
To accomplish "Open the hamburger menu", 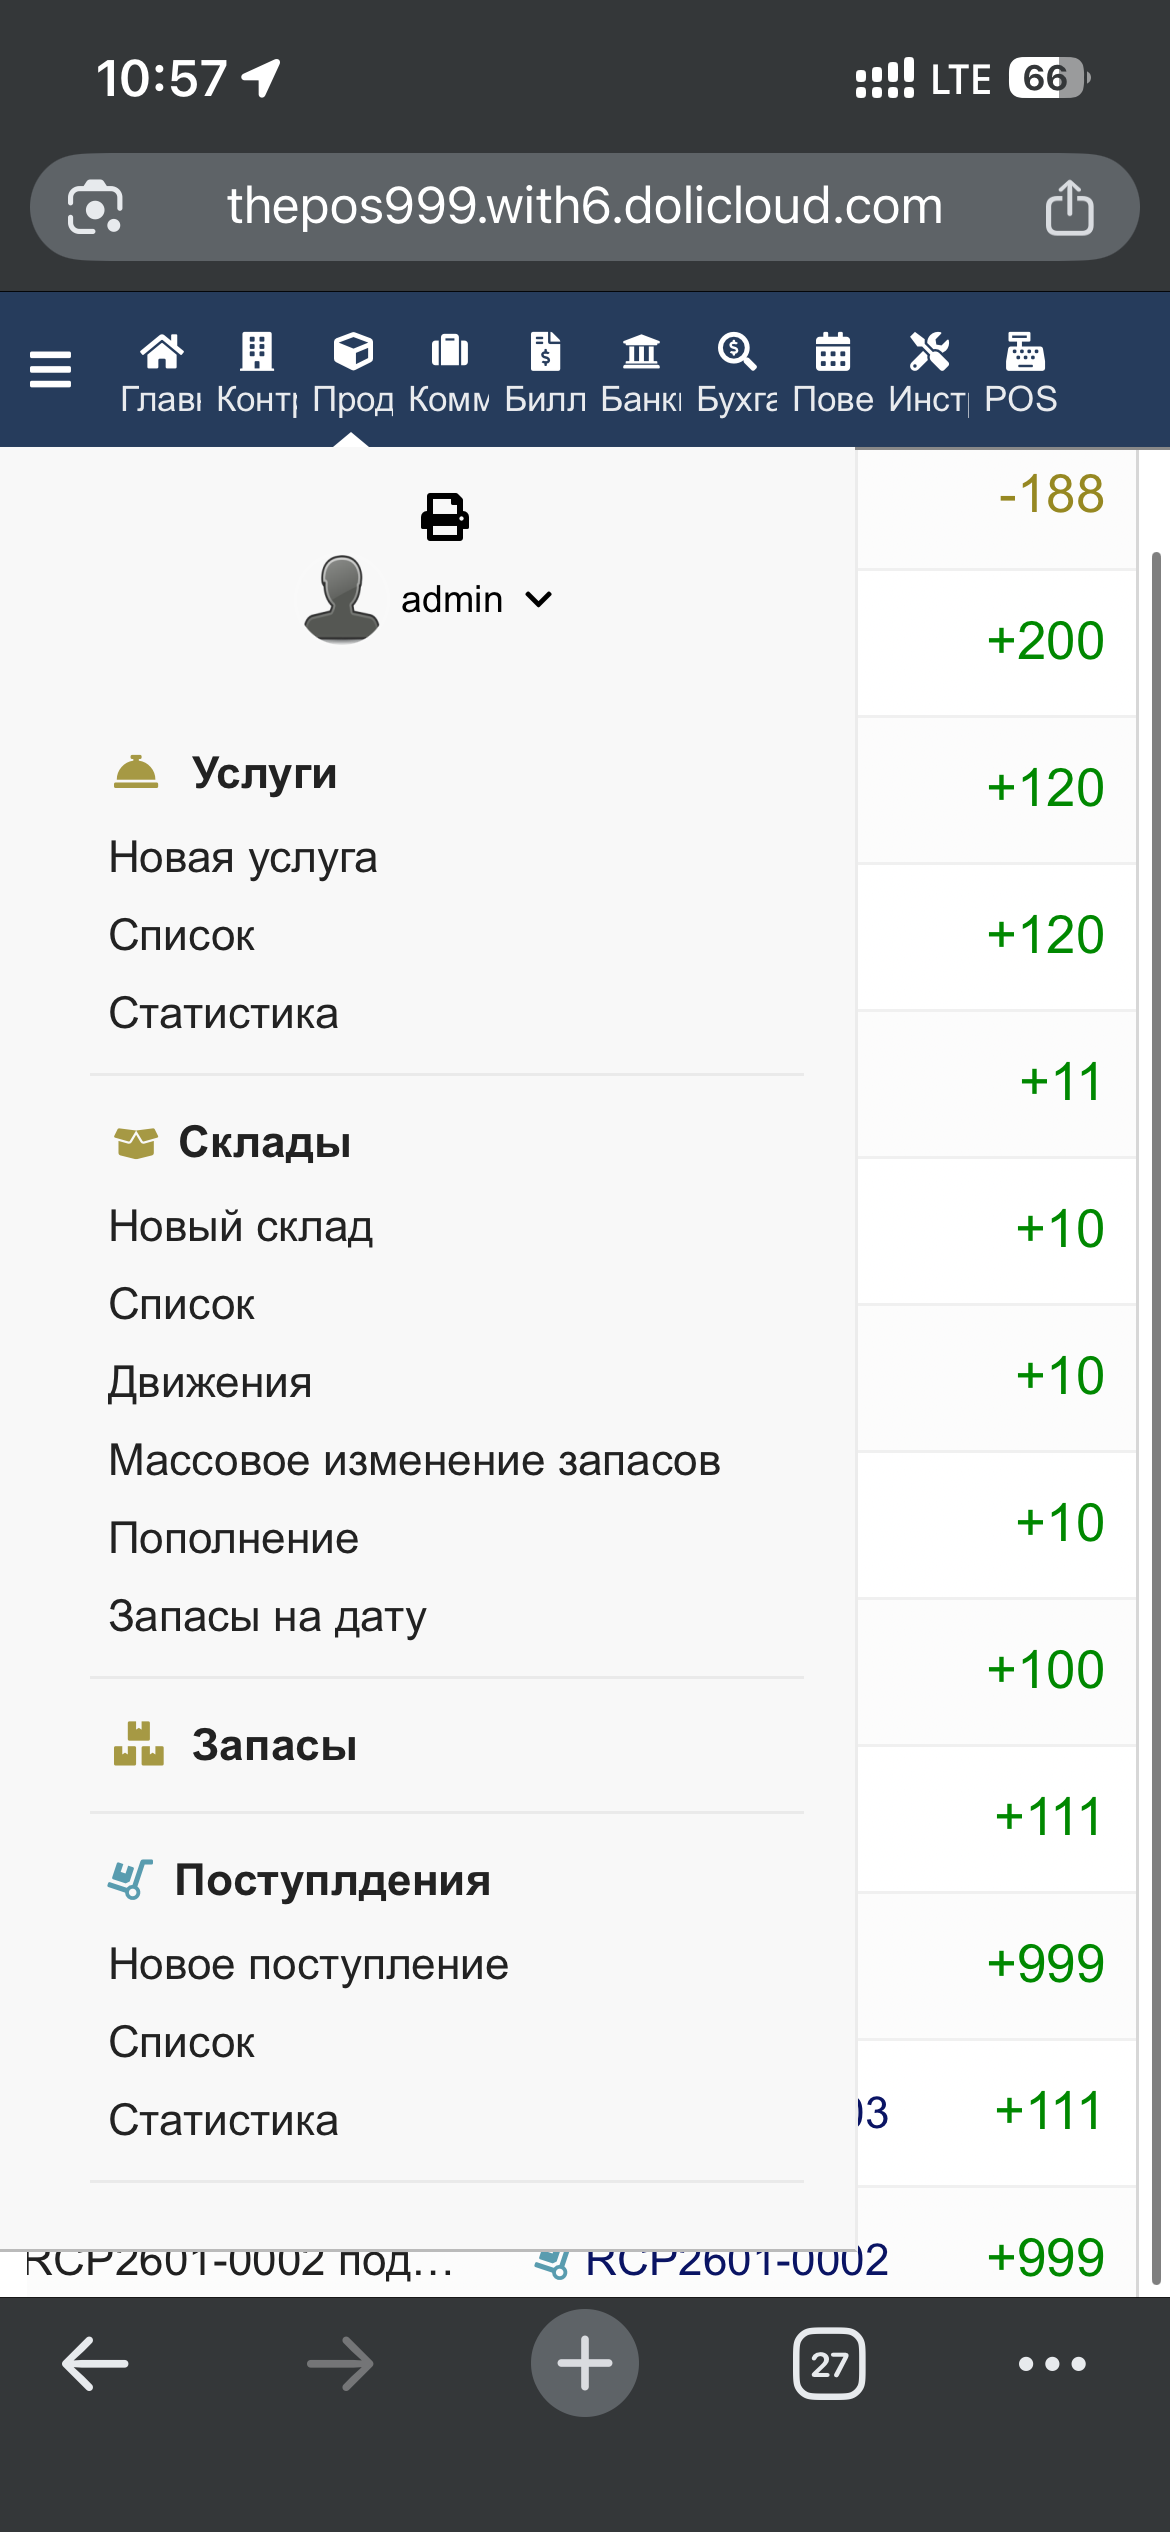I will click(50, 369).
